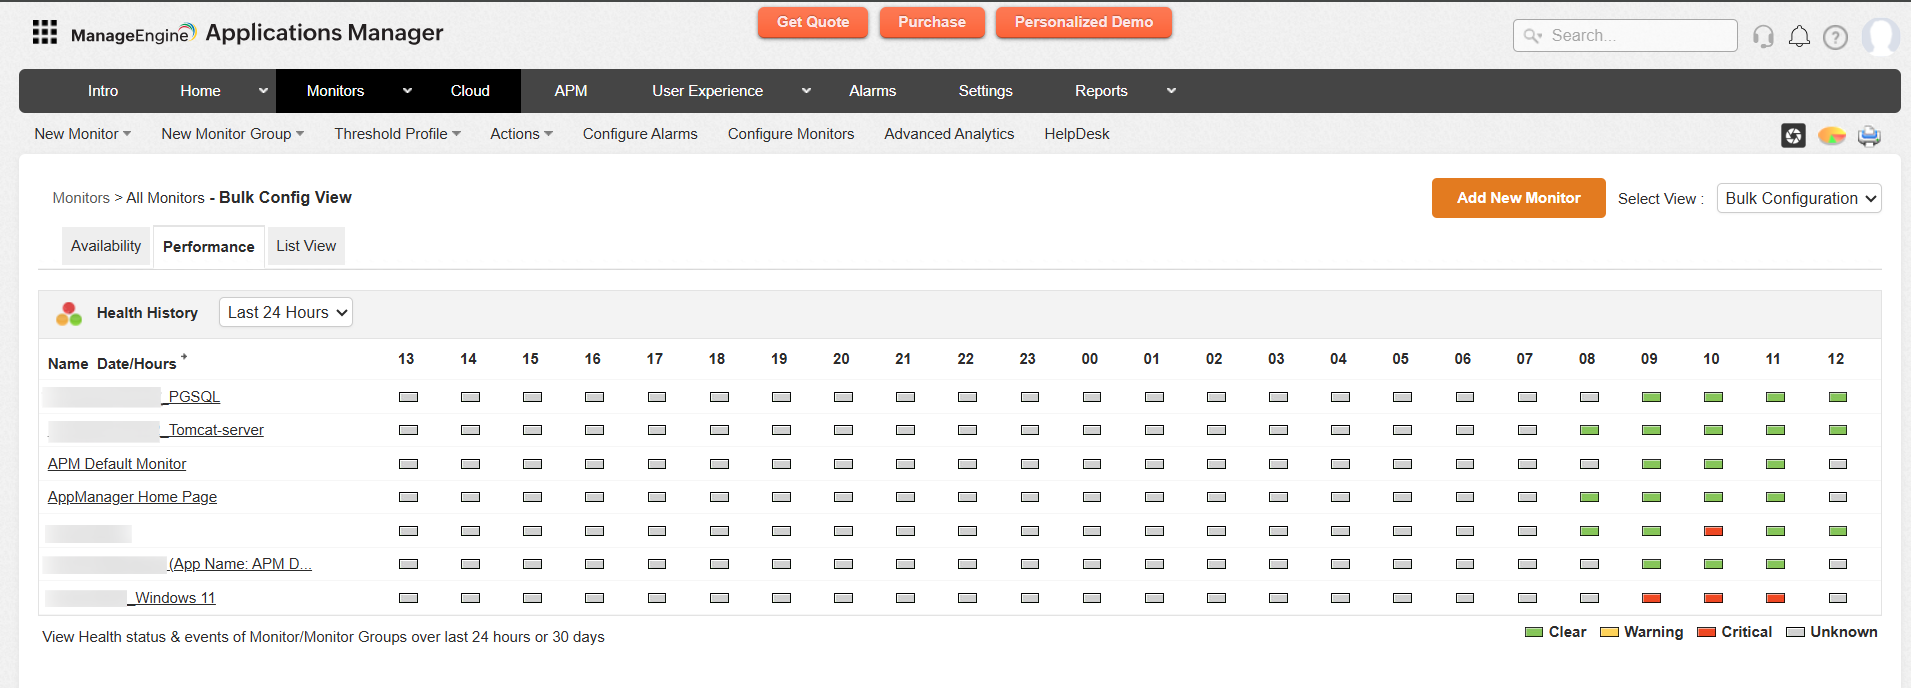Open the Threshold Profile dropdown
The width and height of the screenshot is (1911, 688).
pyautogui.click(x=398, y=134)
